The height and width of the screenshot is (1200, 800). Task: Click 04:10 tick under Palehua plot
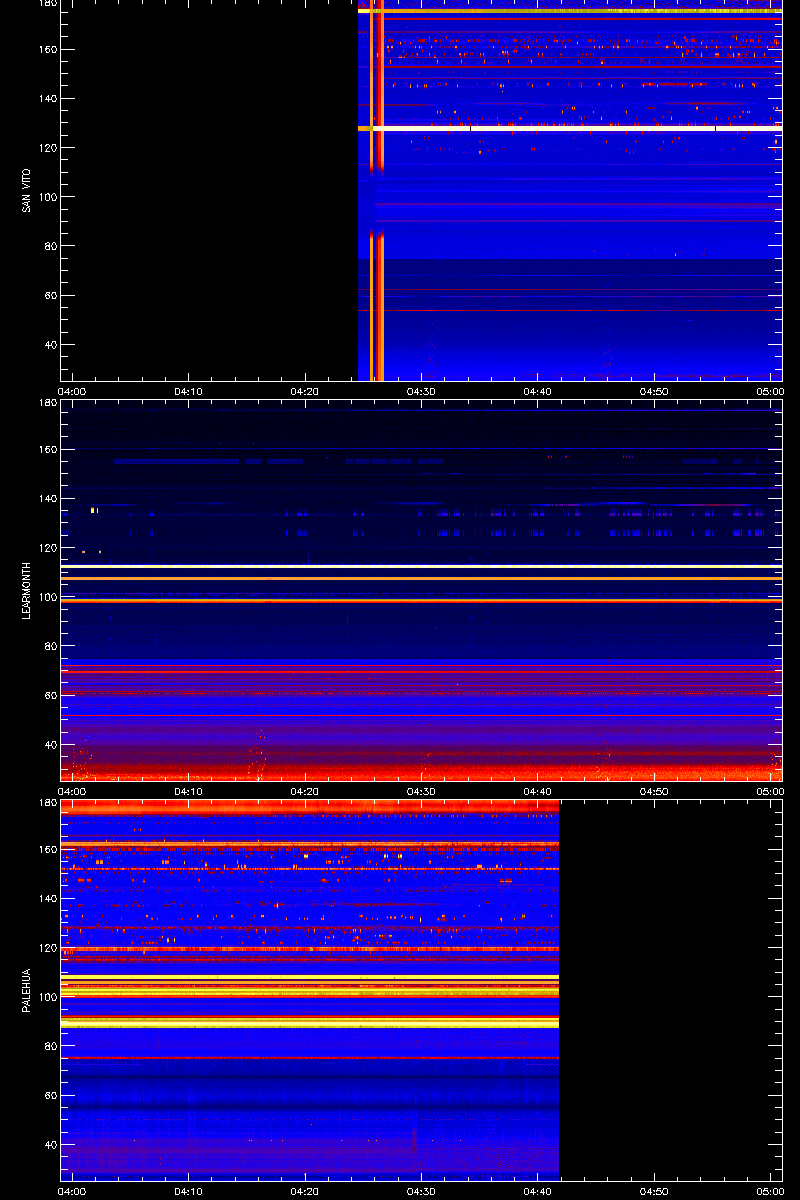pyautogui.click(x=189, y=1192)
